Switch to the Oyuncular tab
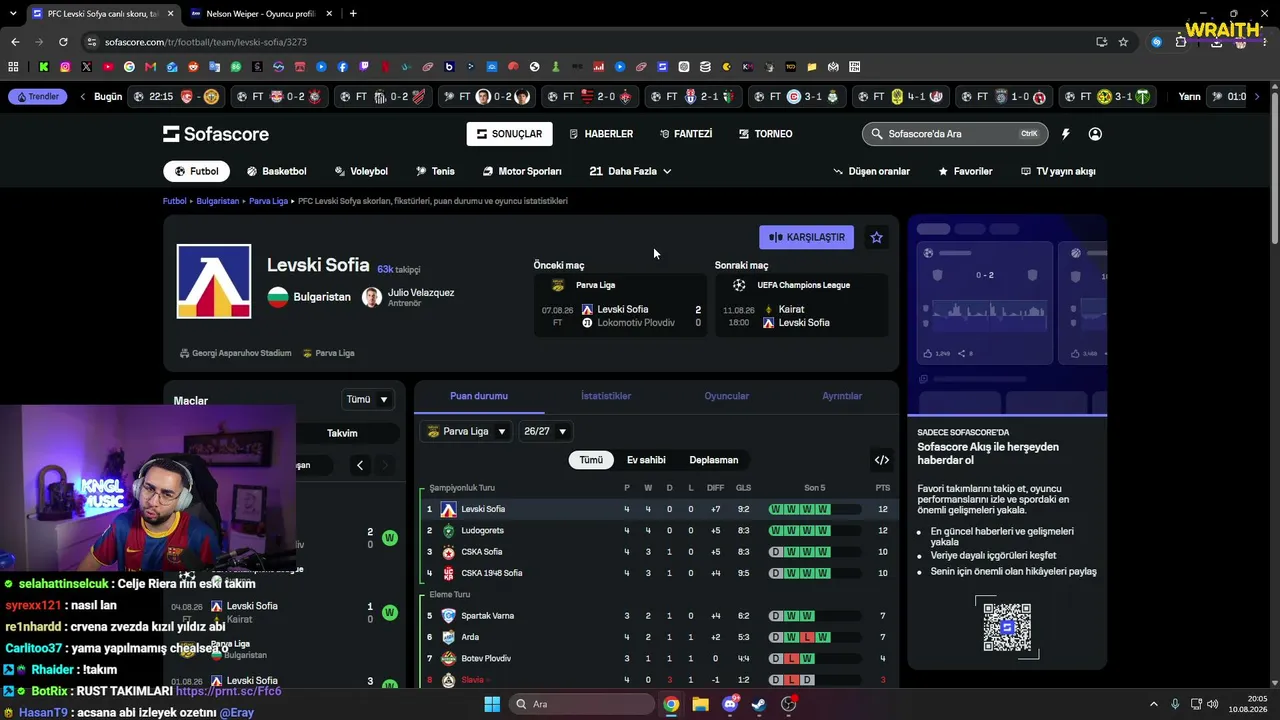 pos(727,396)
